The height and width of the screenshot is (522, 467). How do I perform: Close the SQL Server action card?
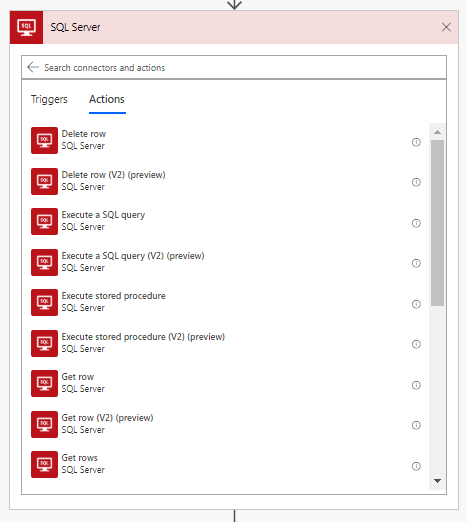point(446,27)
